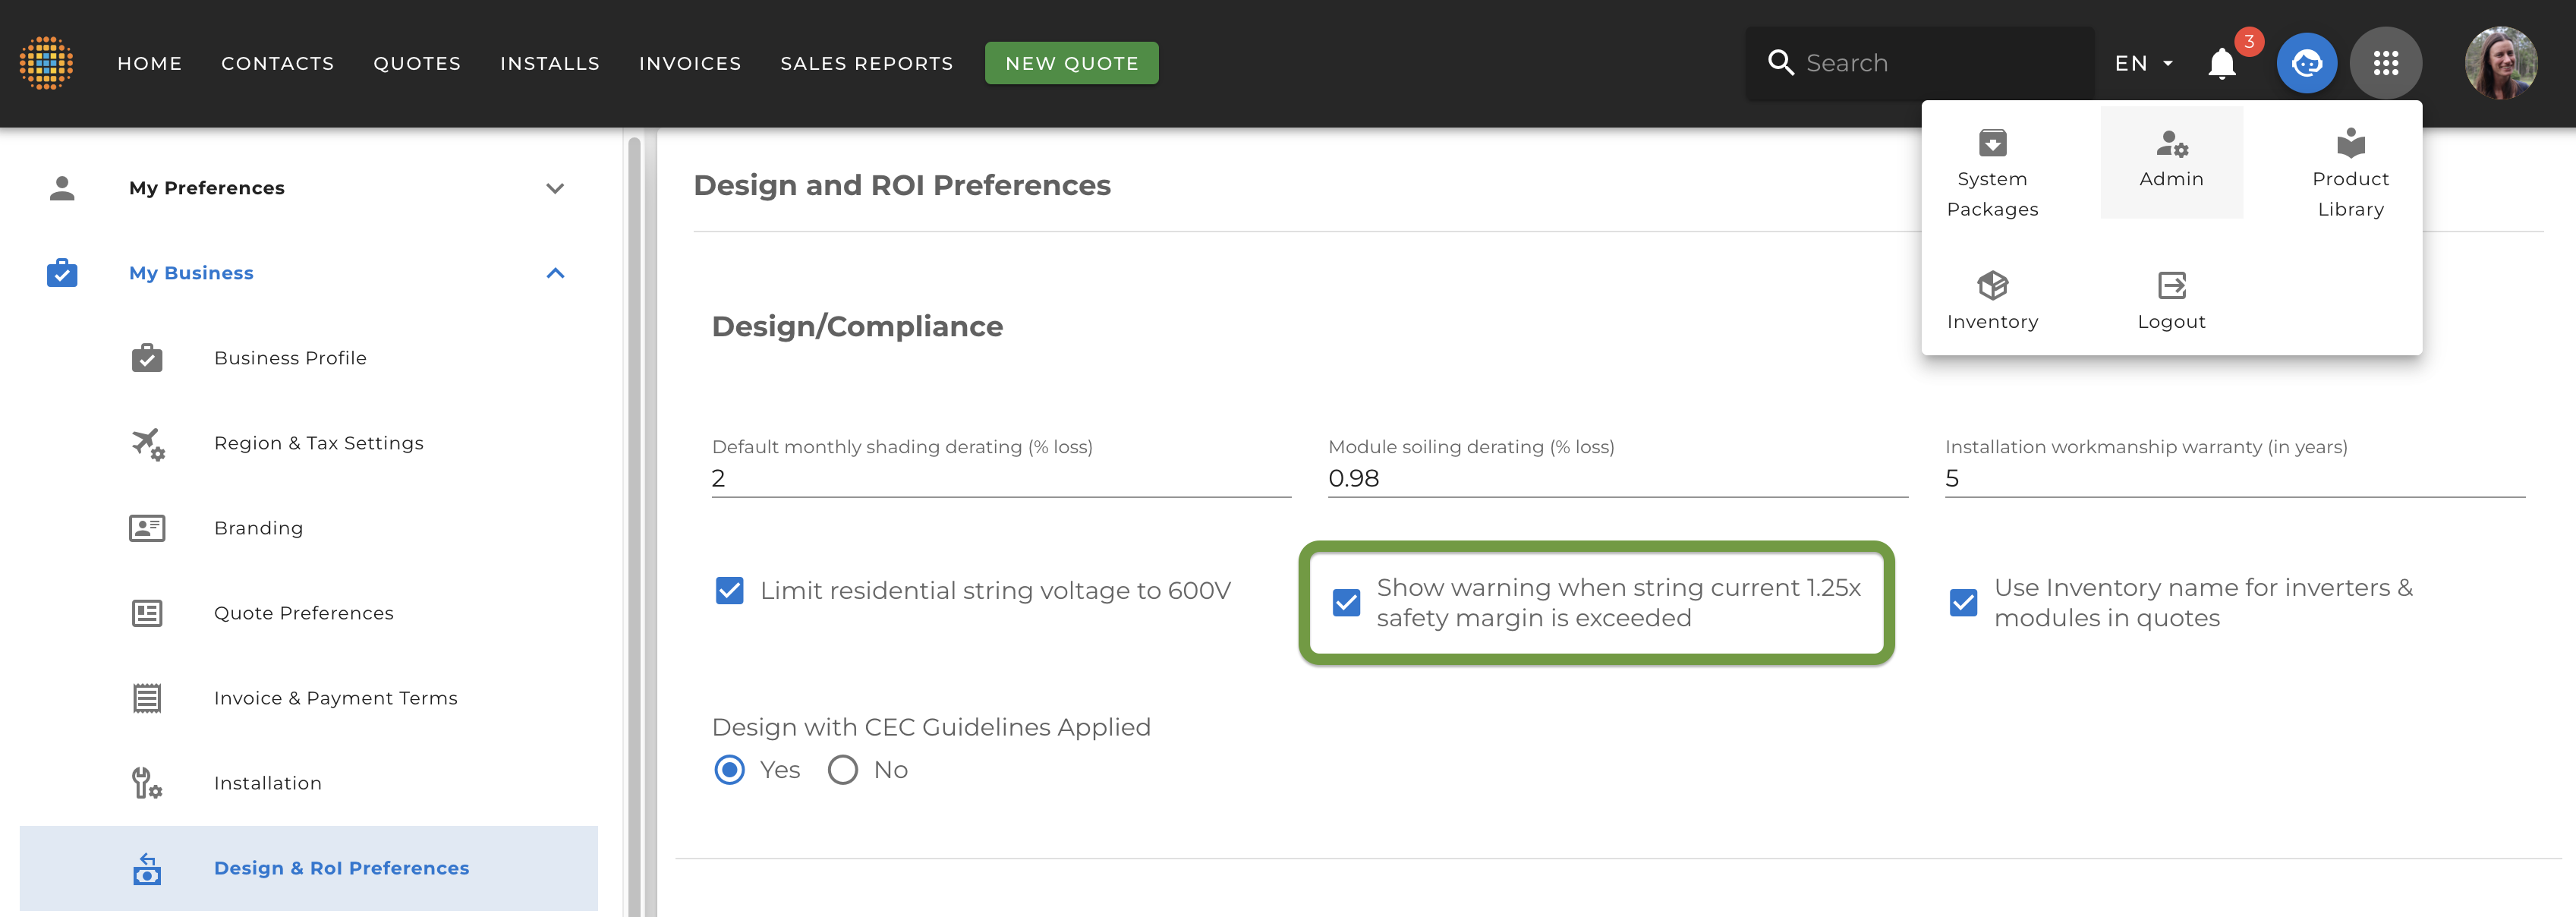Edit Module soiling derating field
2576x917 pixels.
1617,478
